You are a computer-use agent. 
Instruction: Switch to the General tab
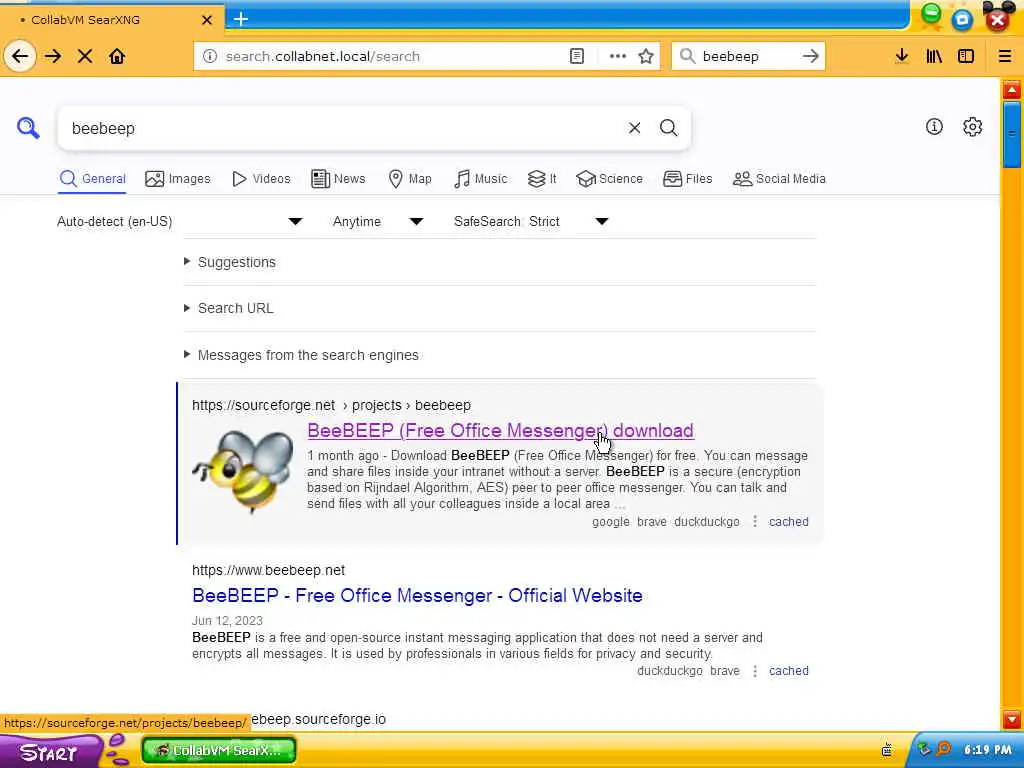(x=92, y=179)
